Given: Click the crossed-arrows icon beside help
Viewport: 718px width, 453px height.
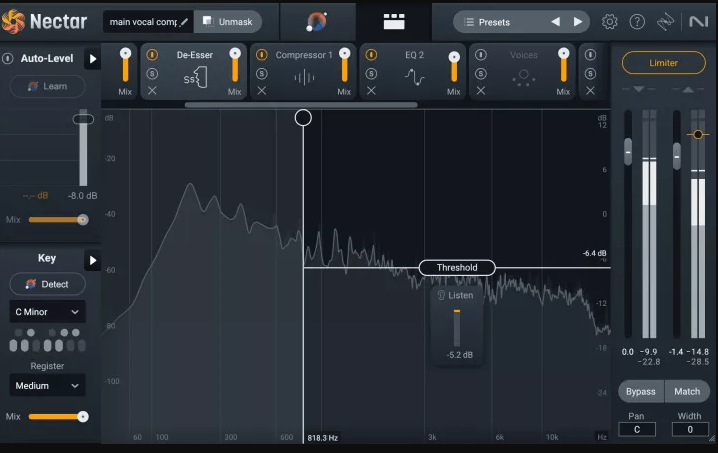Looking at the screenshot, I should (x=665, y=22).
